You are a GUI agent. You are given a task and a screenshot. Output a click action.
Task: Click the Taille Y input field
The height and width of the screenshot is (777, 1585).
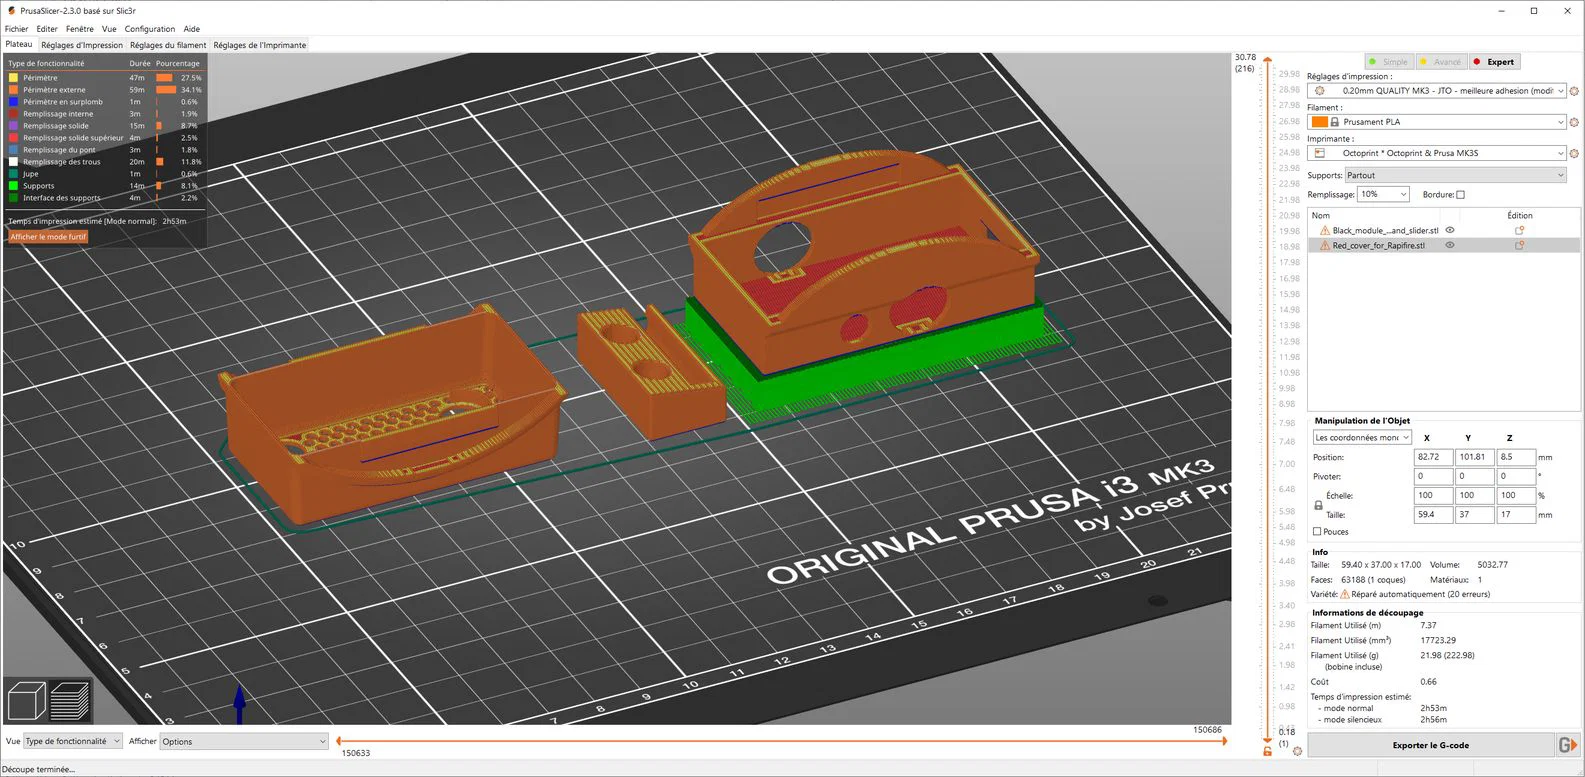coord(1474,515)
